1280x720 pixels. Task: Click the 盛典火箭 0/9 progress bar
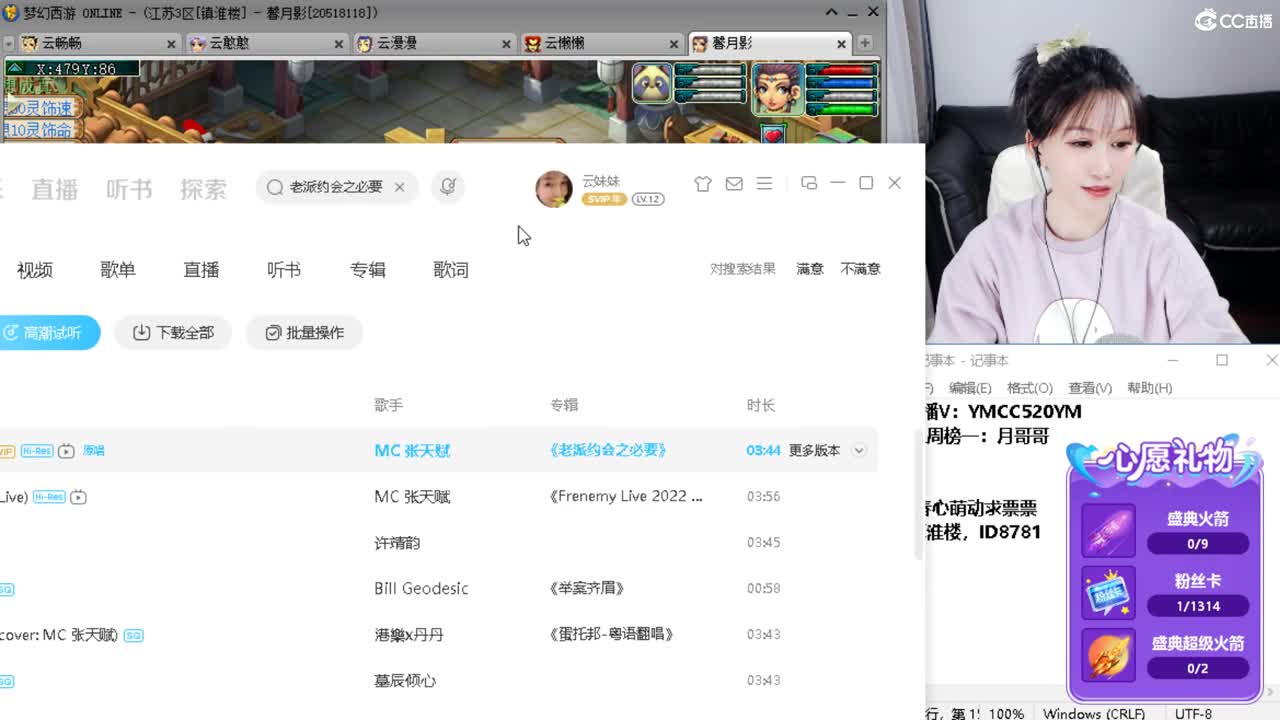click(x=1197, y=544)
